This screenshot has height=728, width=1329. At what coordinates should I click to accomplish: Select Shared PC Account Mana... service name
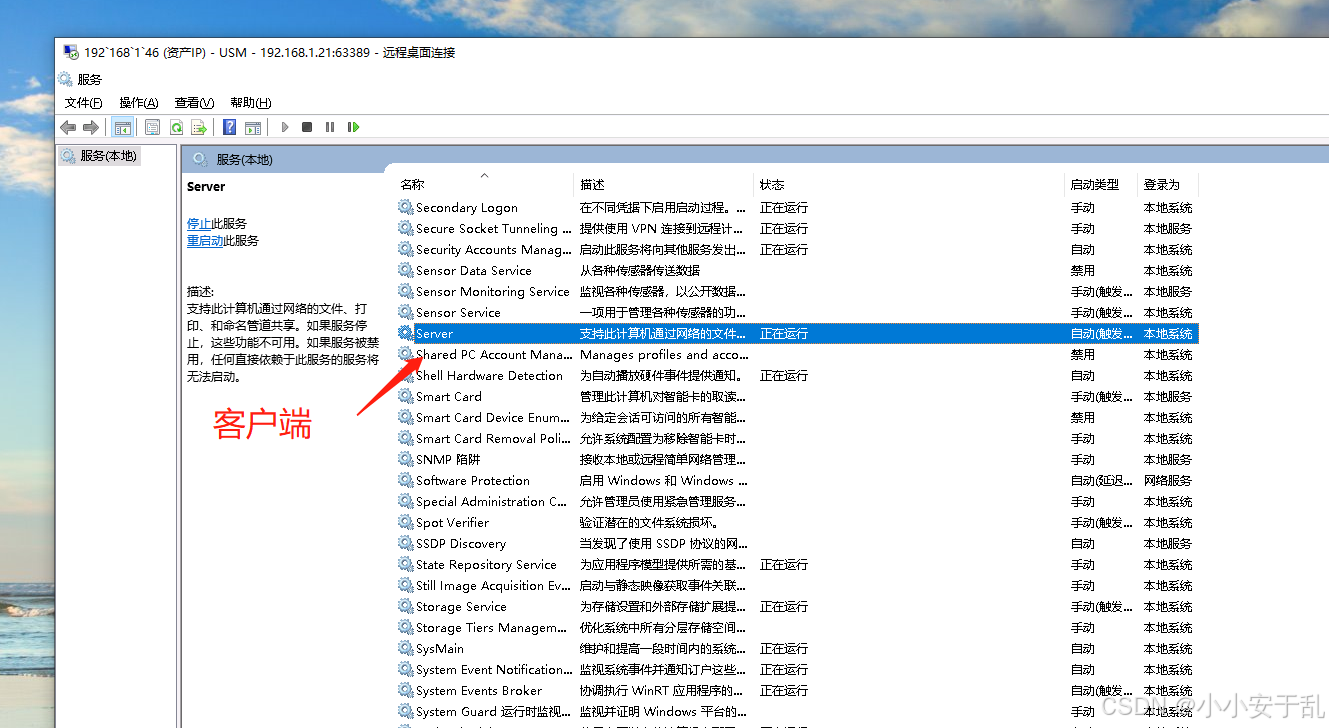pyautogui.click(x=494, y=354)
